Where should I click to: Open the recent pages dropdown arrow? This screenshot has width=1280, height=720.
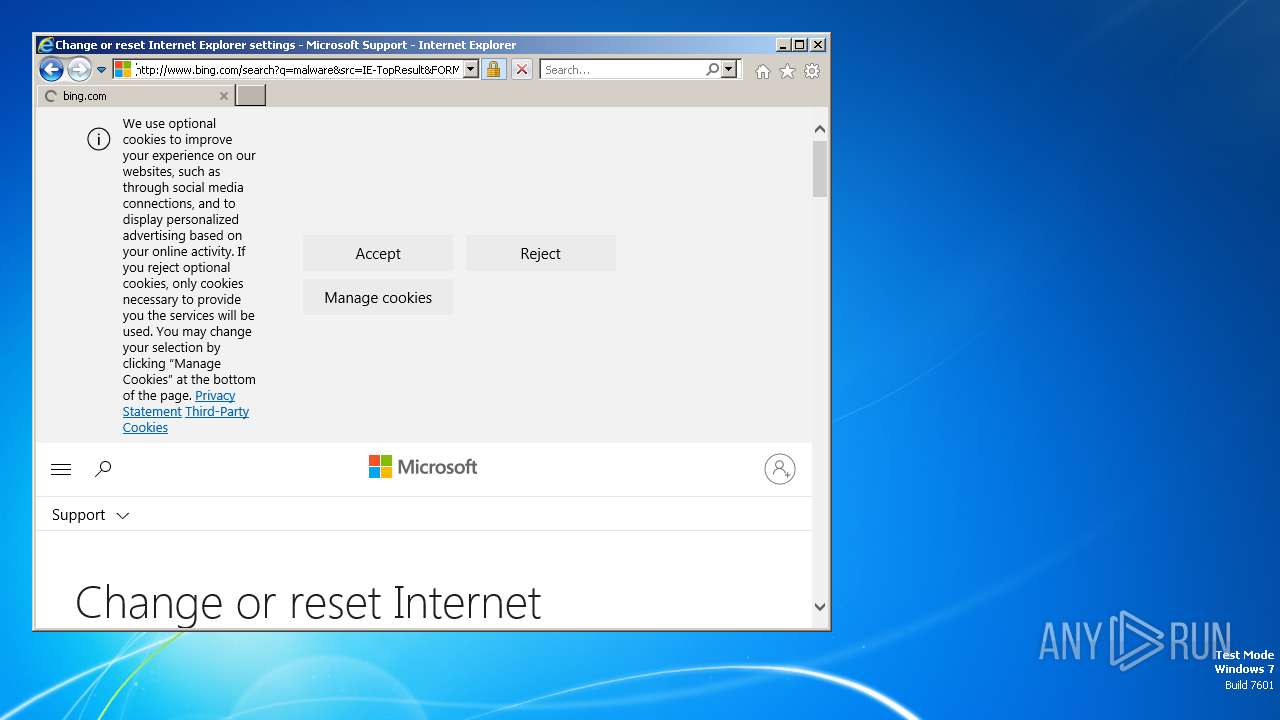(101, 70)
